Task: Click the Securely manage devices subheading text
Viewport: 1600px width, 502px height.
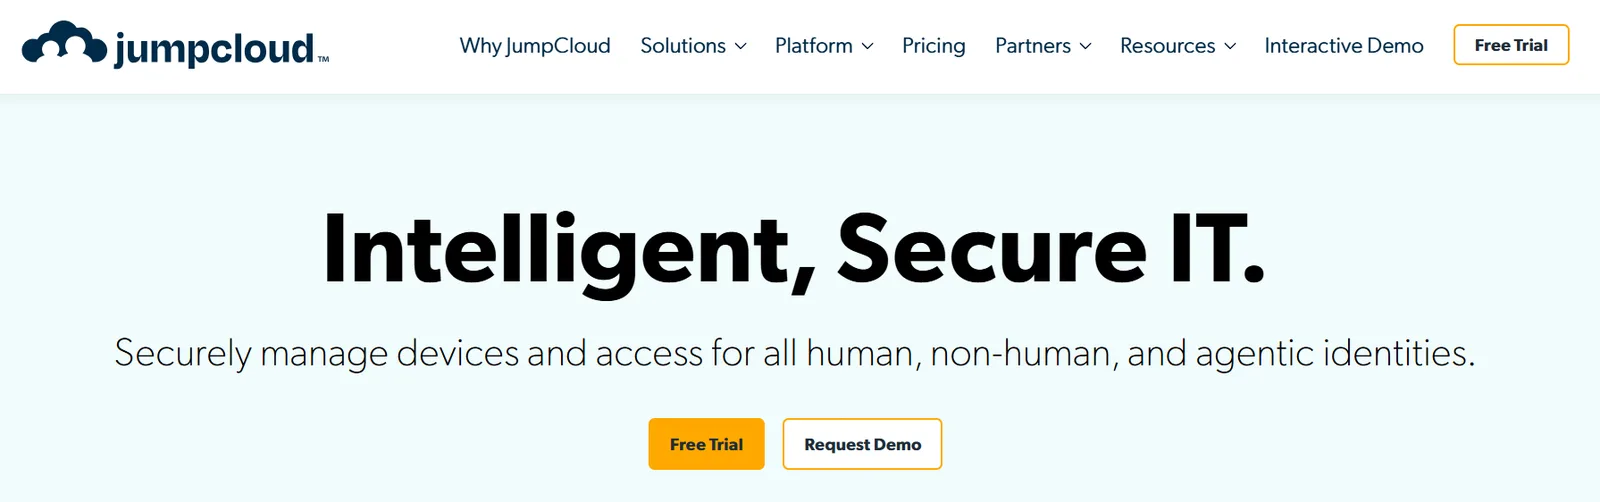Action: click(794, 353)
